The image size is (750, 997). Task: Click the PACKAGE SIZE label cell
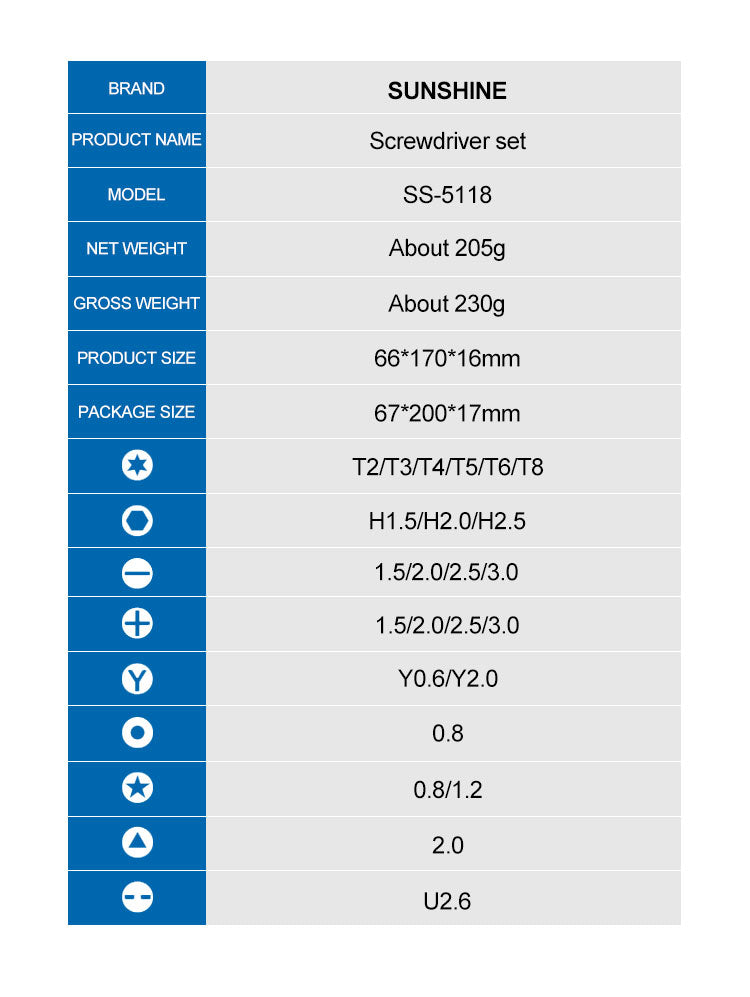click(x=137, y=411)
